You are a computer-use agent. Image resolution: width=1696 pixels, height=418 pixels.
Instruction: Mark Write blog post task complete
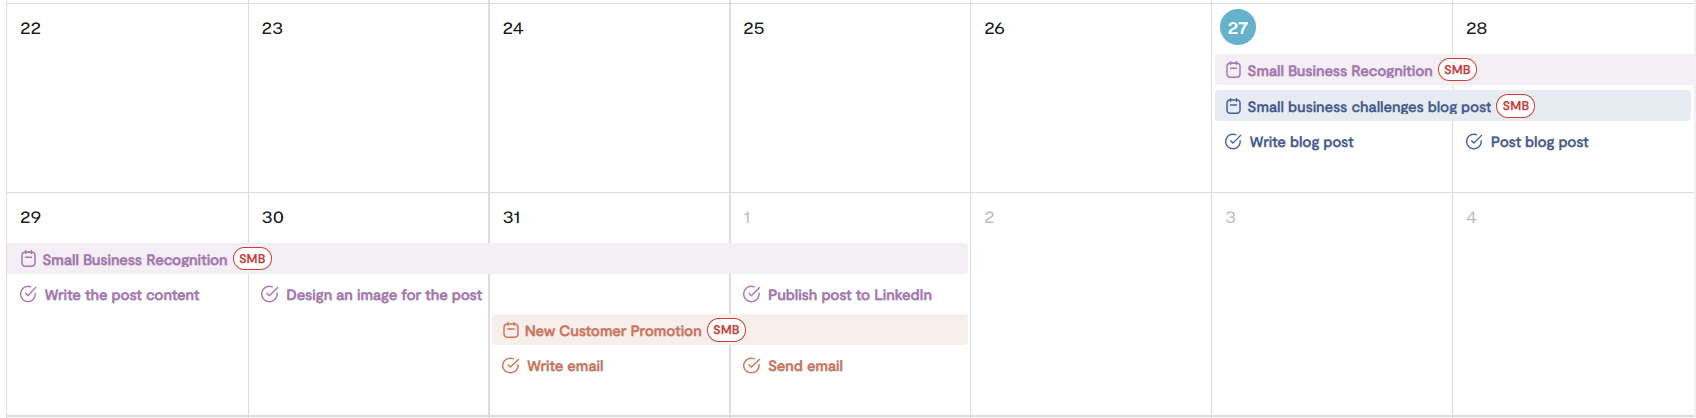tap(1233, 142)
